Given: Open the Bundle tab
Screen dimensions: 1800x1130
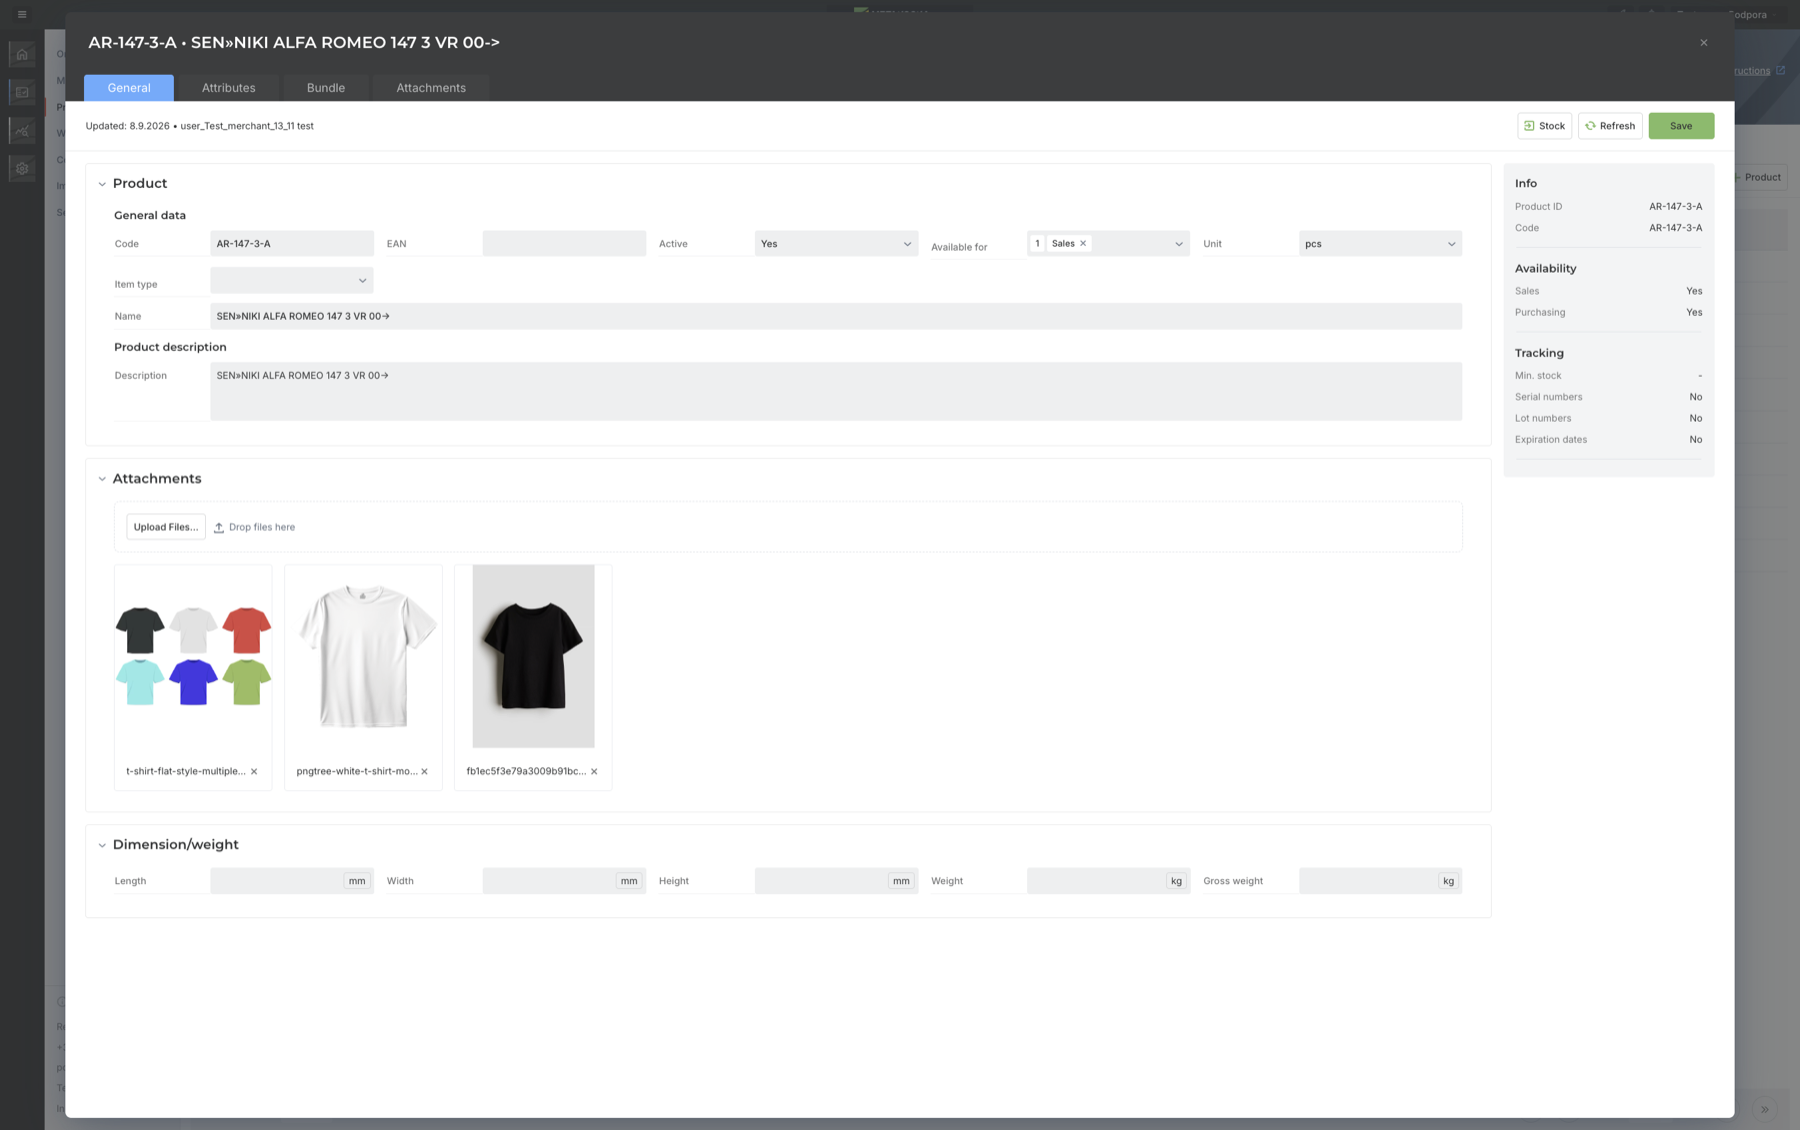Looking at the screenshot, I should (325, 88).
